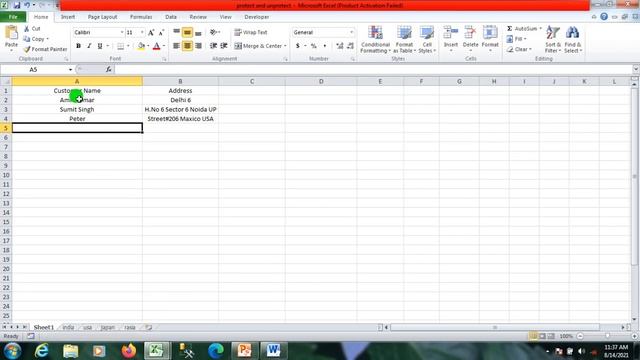This screenshot has height=360, width=640.
Task: Open the File tab
Action: click(x=13, y=17)
